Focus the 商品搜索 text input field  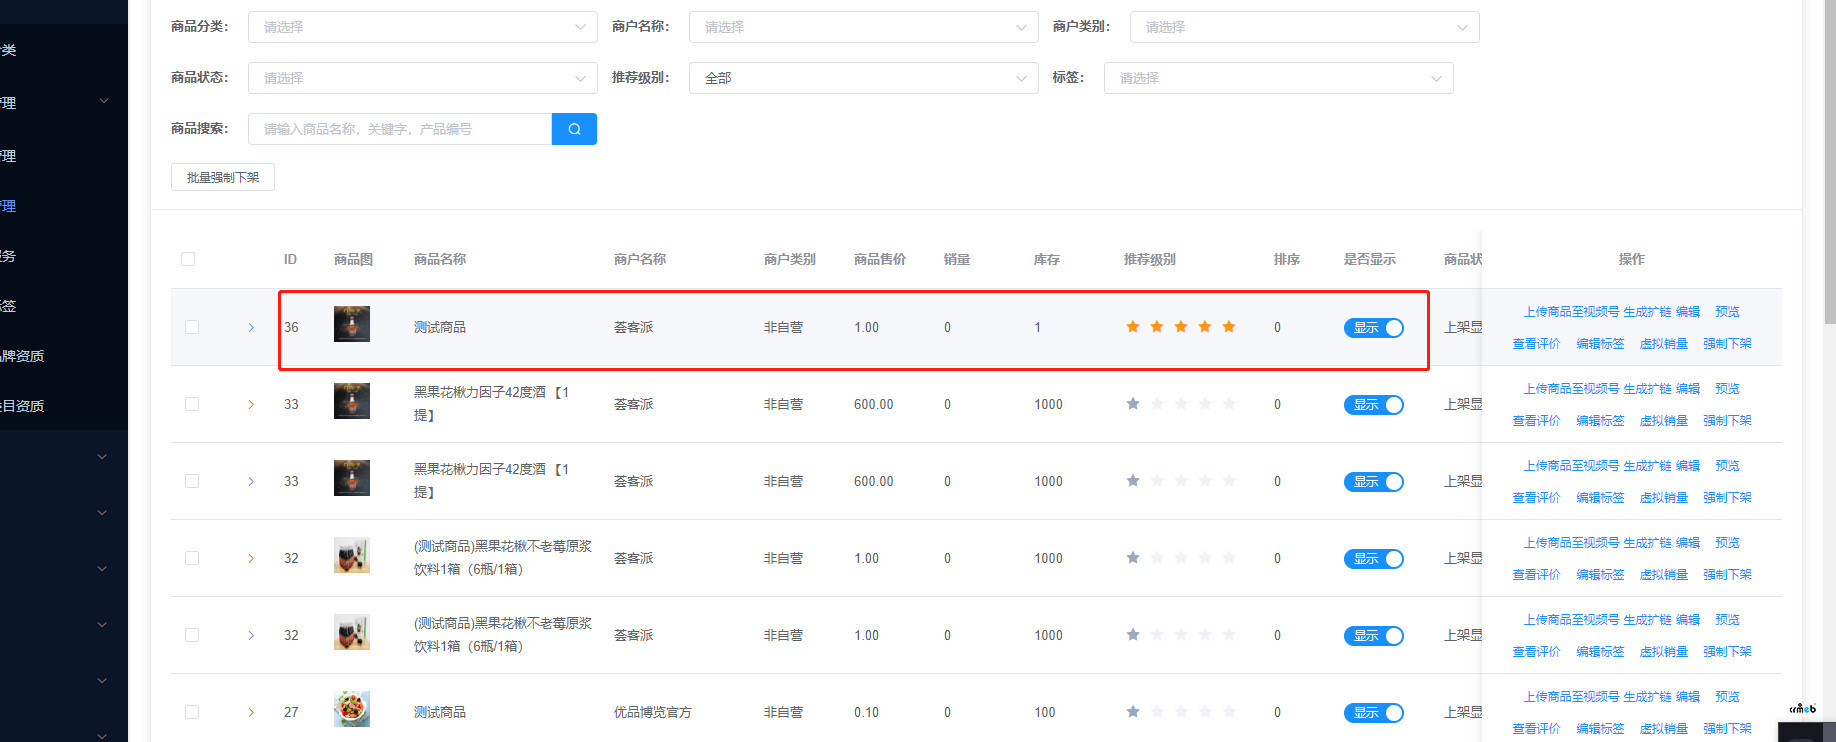coord(400,129)
